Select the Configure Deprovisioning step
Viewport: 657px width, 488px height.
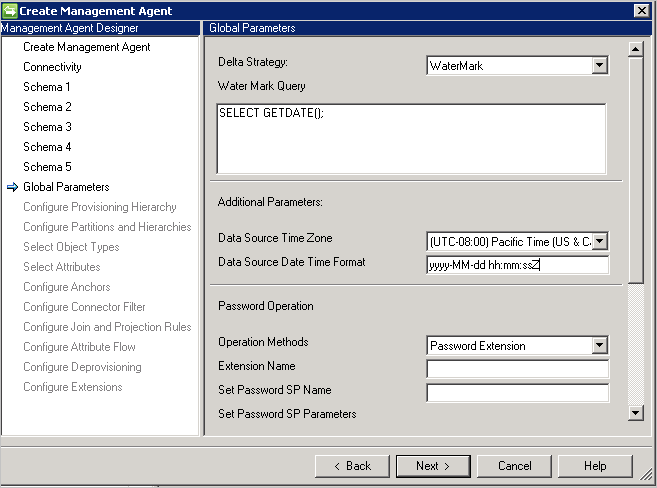pyautogui.click(x=82, y=367)
